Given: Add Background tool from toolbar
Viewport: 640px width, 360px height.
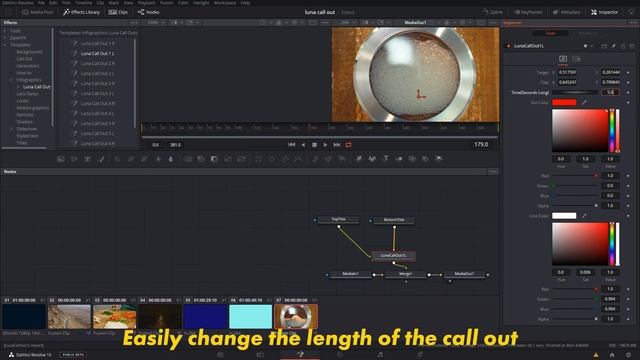Looking at the screenshot, I should 61,159.
